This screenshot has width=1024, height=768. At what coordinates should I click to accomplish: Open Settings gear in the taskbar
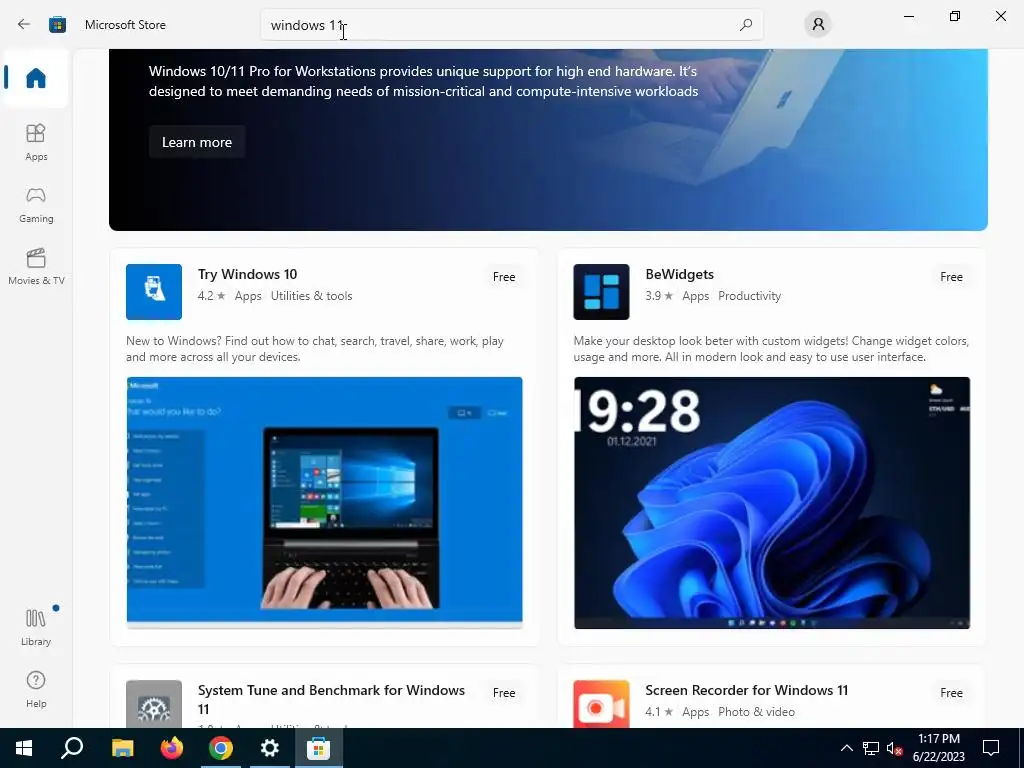[x=269, y=748]
